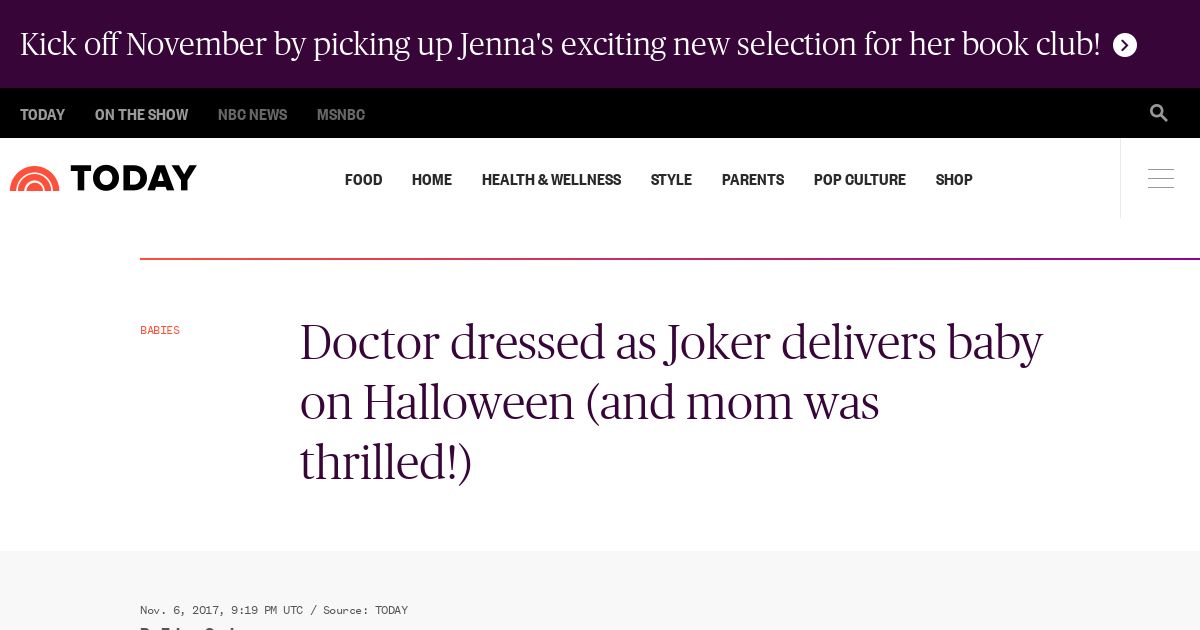Go to HEALTH & WELLNESS section
Image resolution: width=1200 pixels, height=630 pixels.
tap(551, 180)
